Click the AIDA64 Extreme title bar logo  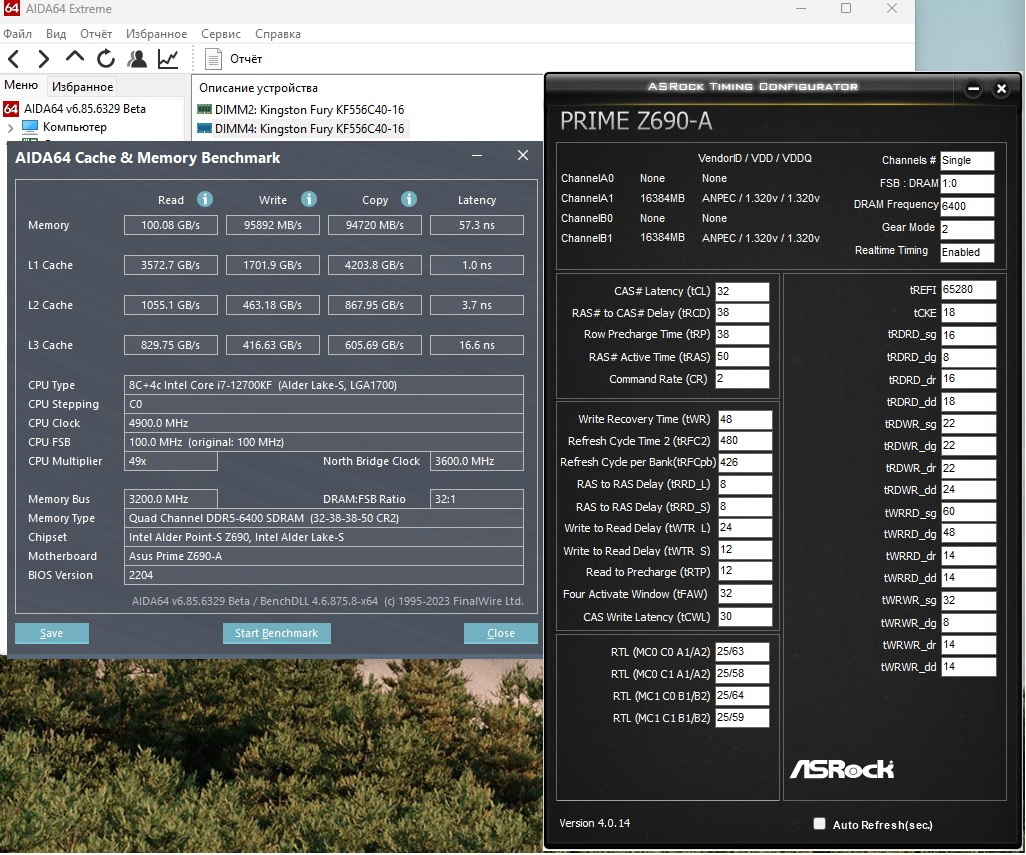click(11, 9)
